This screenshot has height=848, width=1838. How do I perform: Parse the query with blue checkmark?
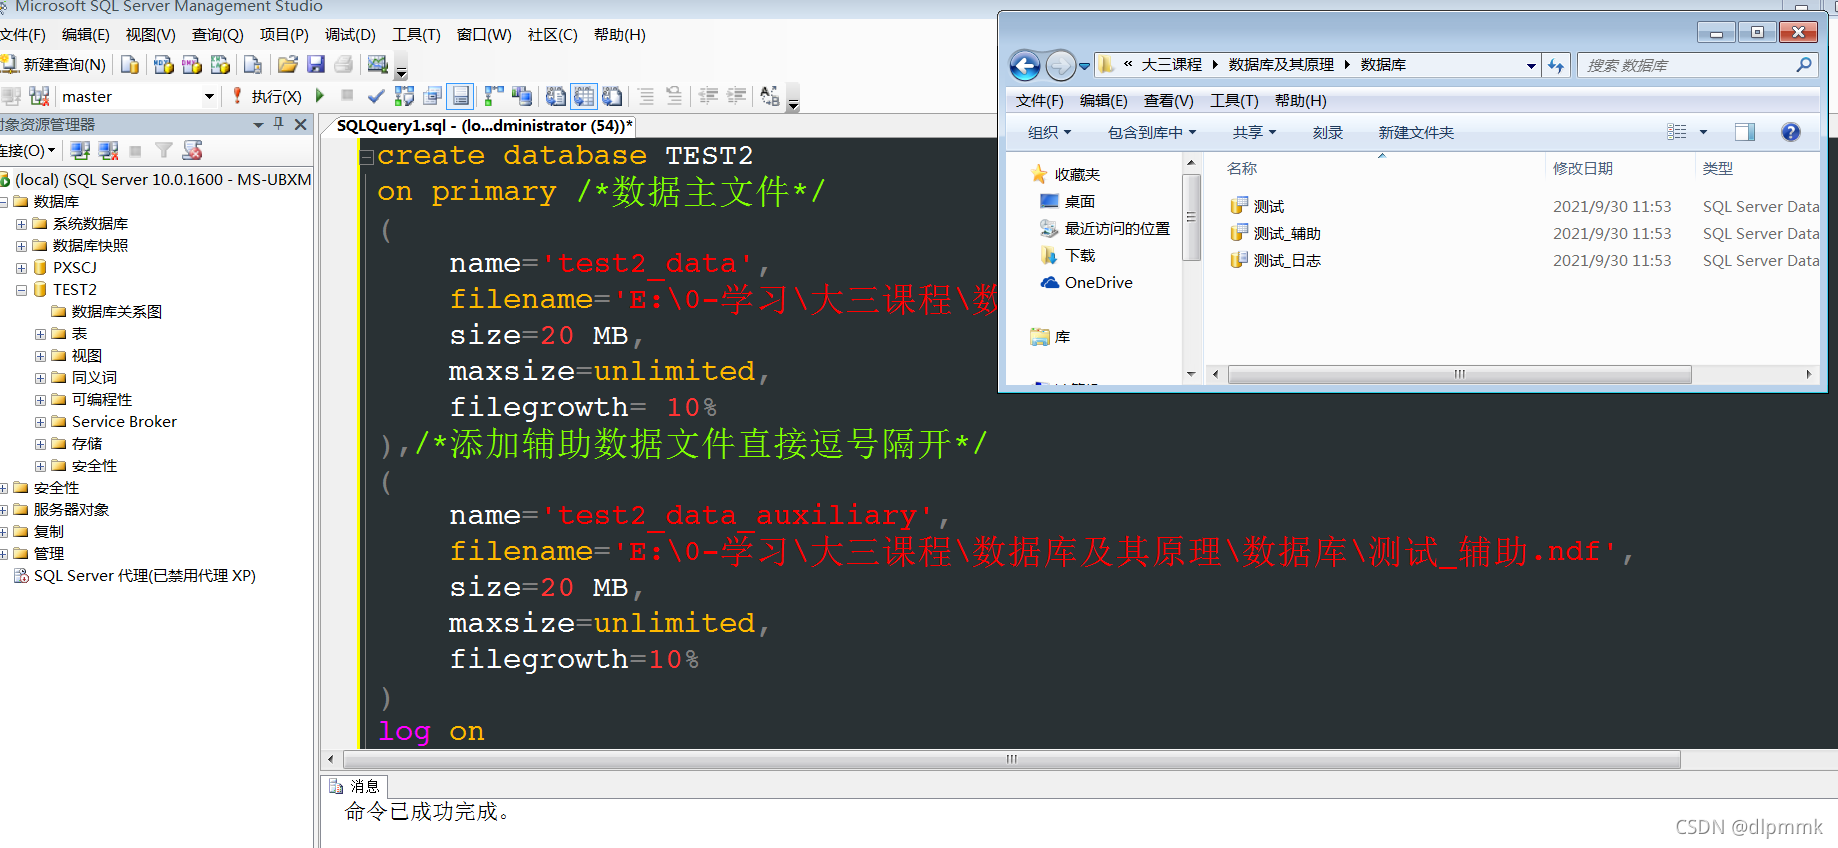tap(376, 96)
